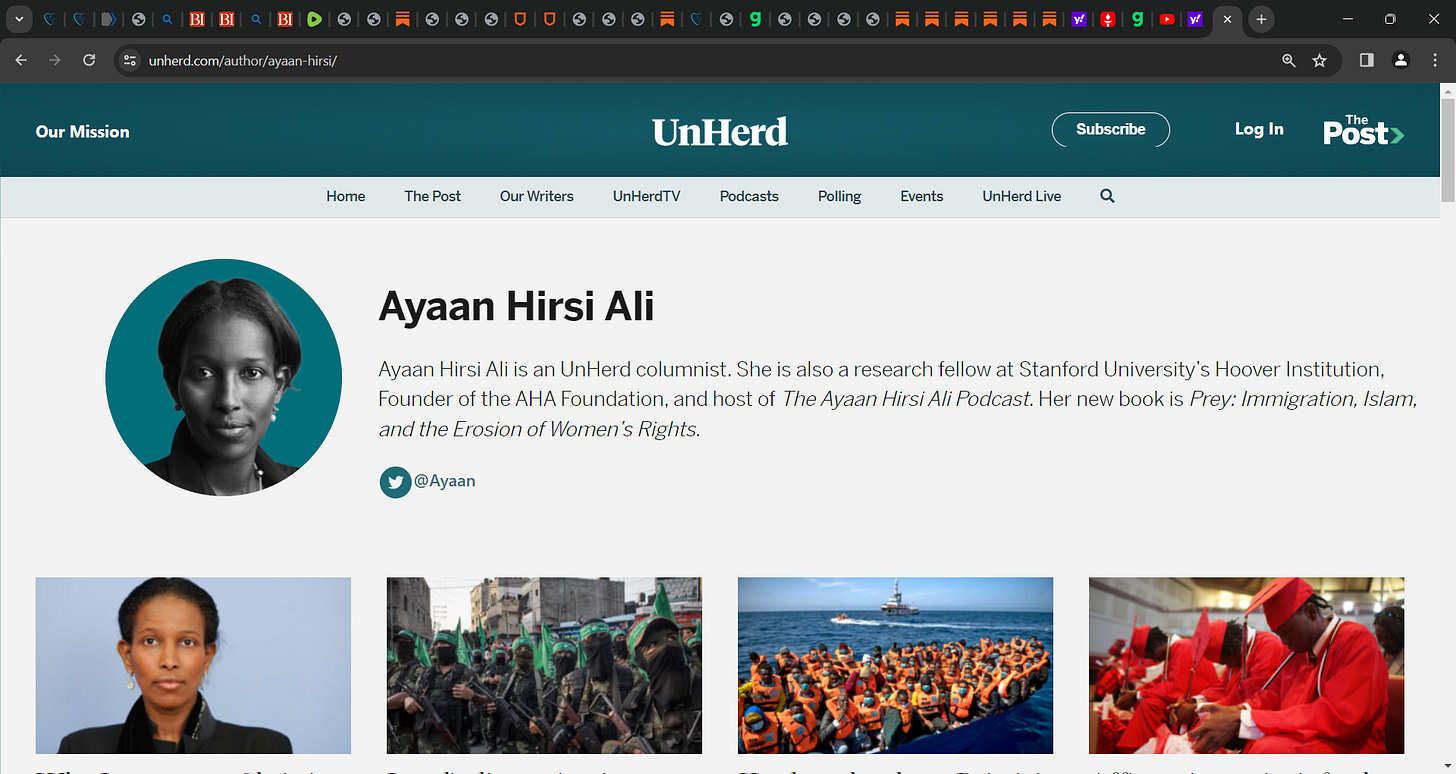Close the active tab
This screenshot has height=774, width=1456.
(1227, 19)
